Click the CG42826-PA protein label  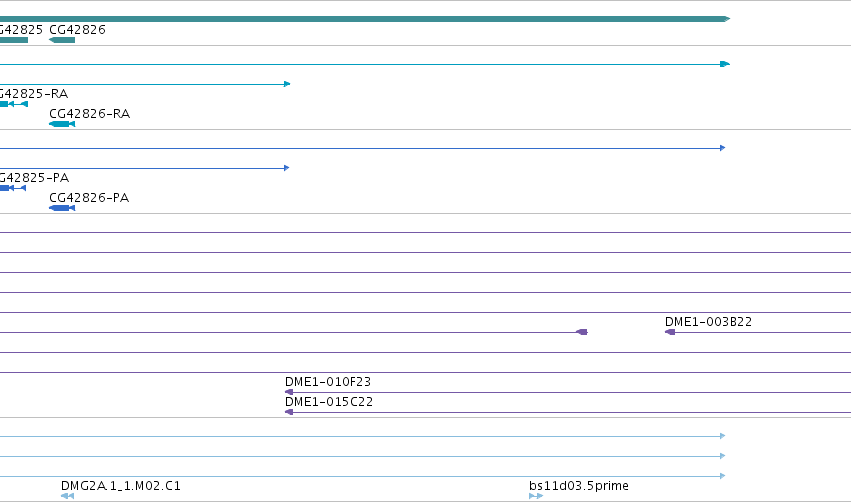point(90,198)
